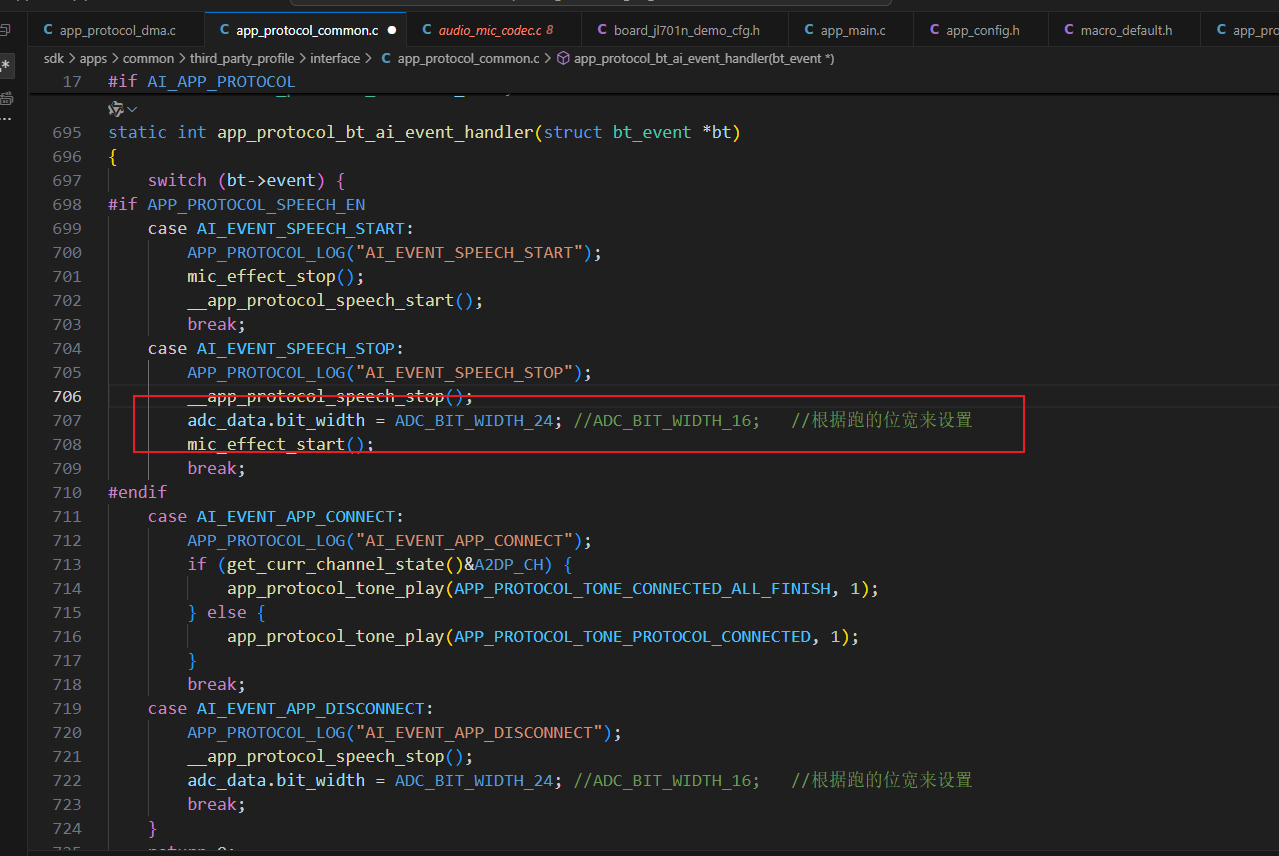Click mic_effect_stop() on line 701
Viewport: 1279px width, 856px height.
[276, 276]
